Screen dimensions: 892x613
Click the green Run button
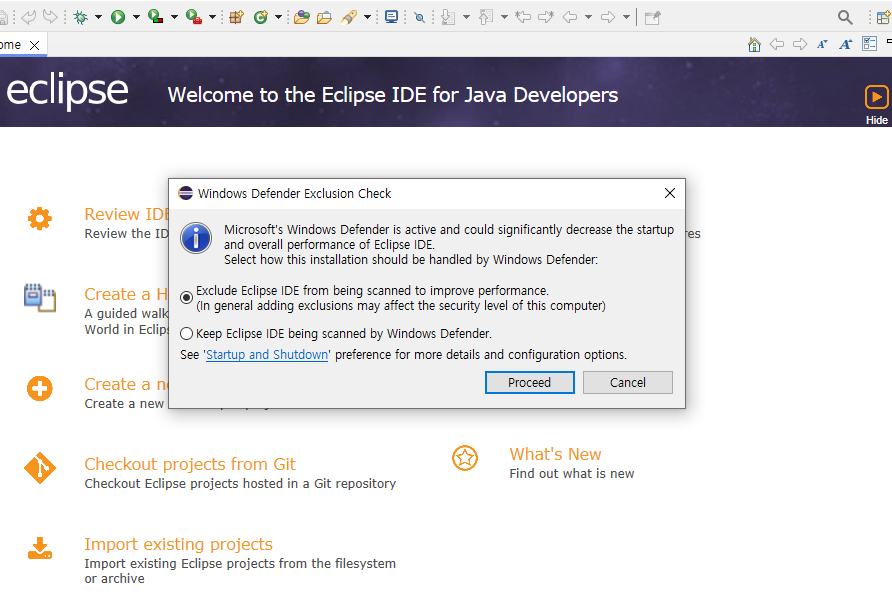tap(118, 17)
